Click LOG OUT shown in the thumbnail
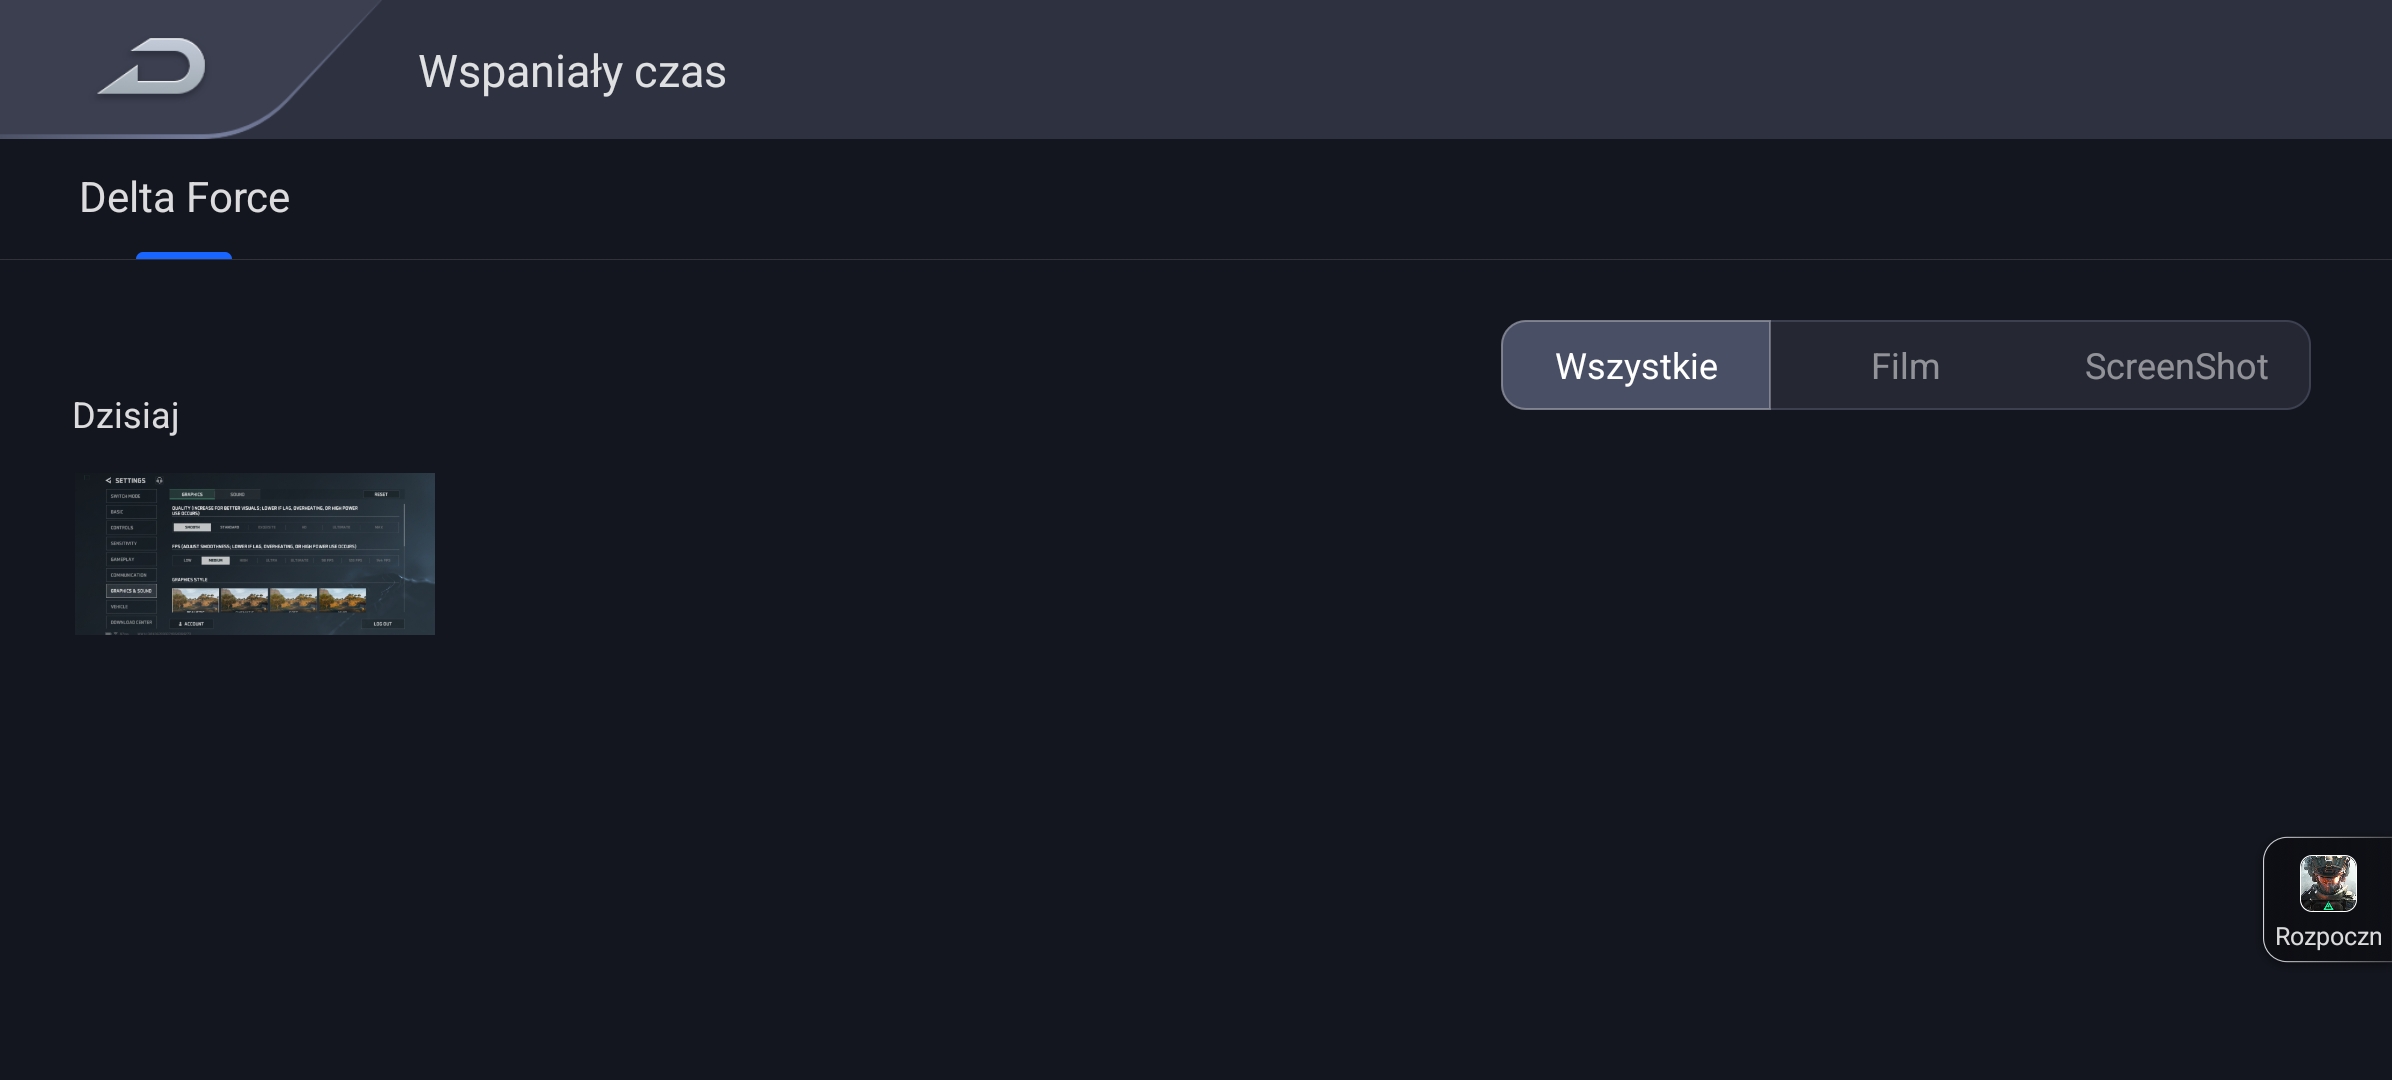Viewport: 2392px width, 1080px height. click(383, 624)
